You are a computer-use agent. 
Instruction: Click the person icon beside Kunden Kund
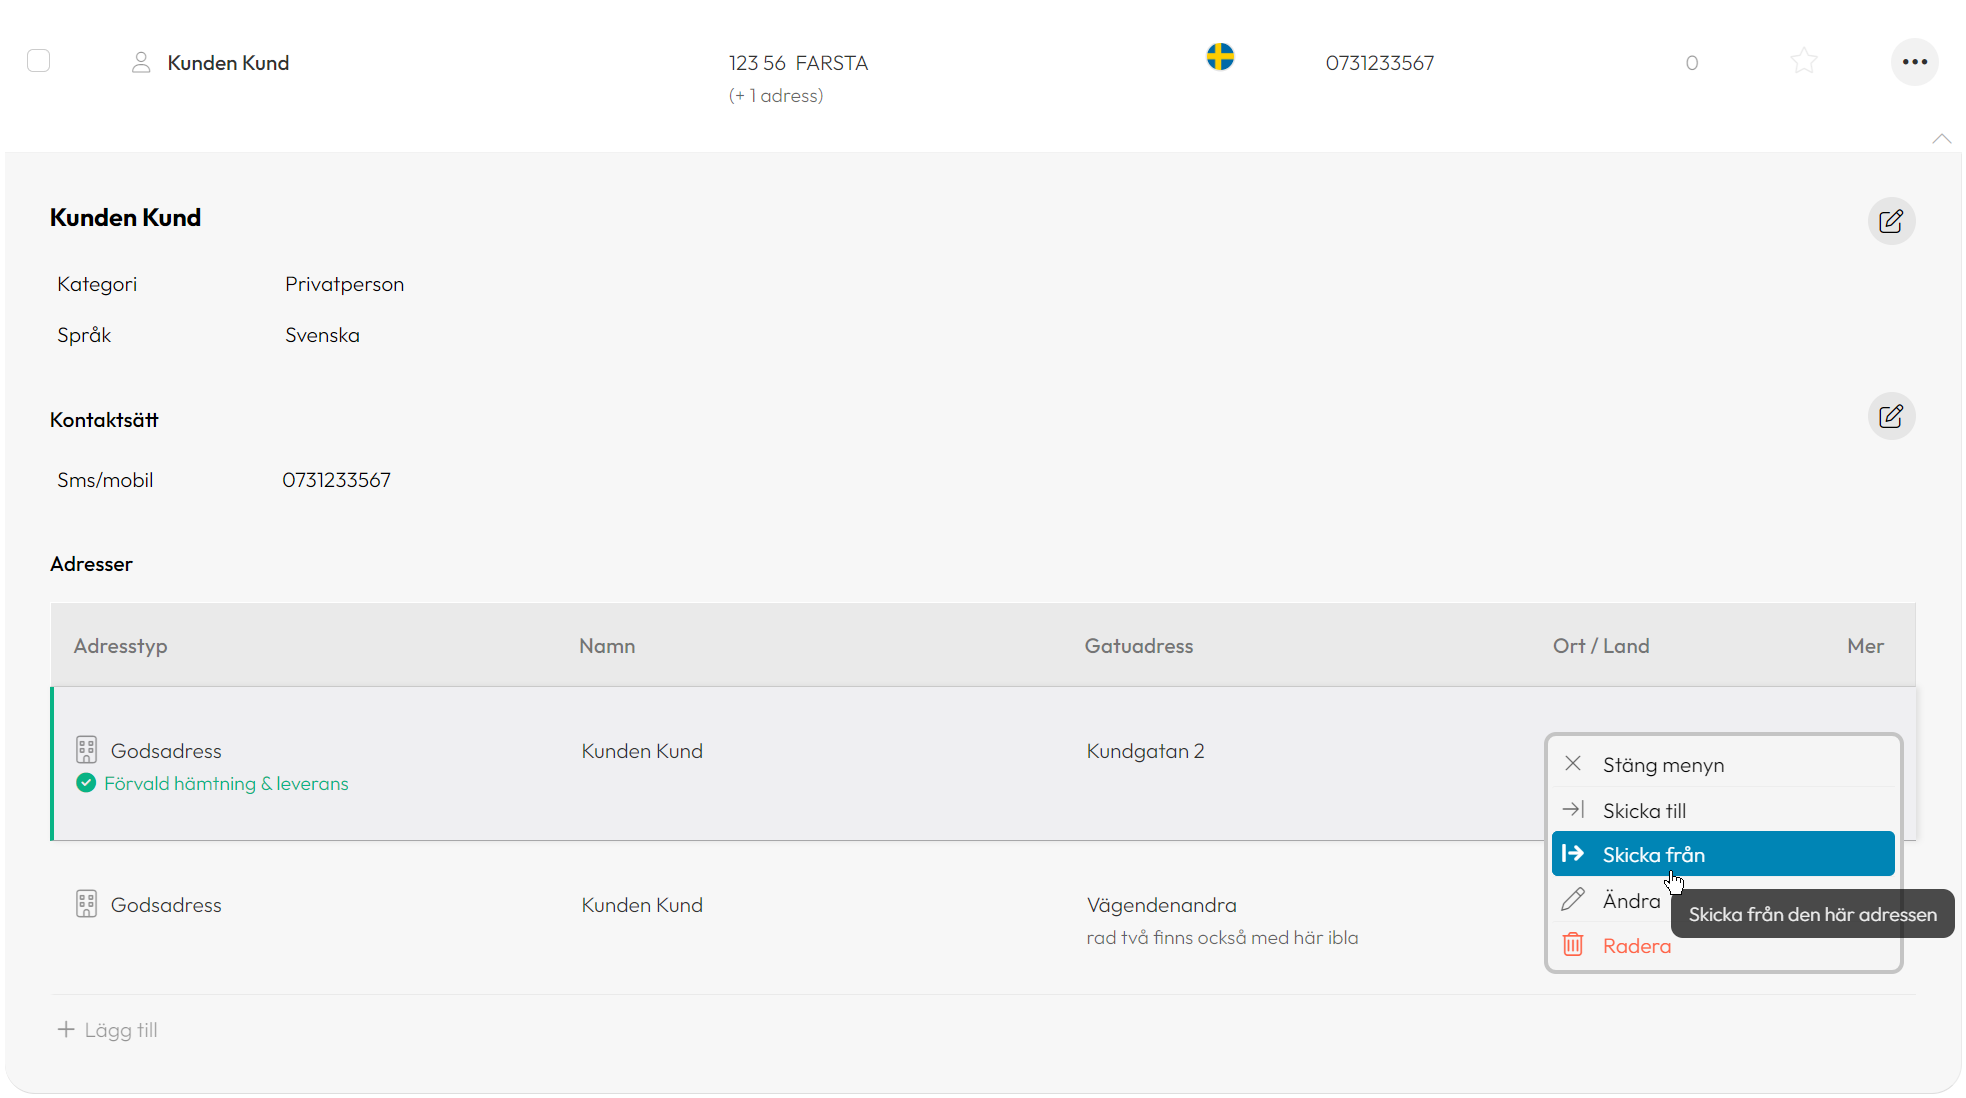pyautogui.click(x=141, y=62)
